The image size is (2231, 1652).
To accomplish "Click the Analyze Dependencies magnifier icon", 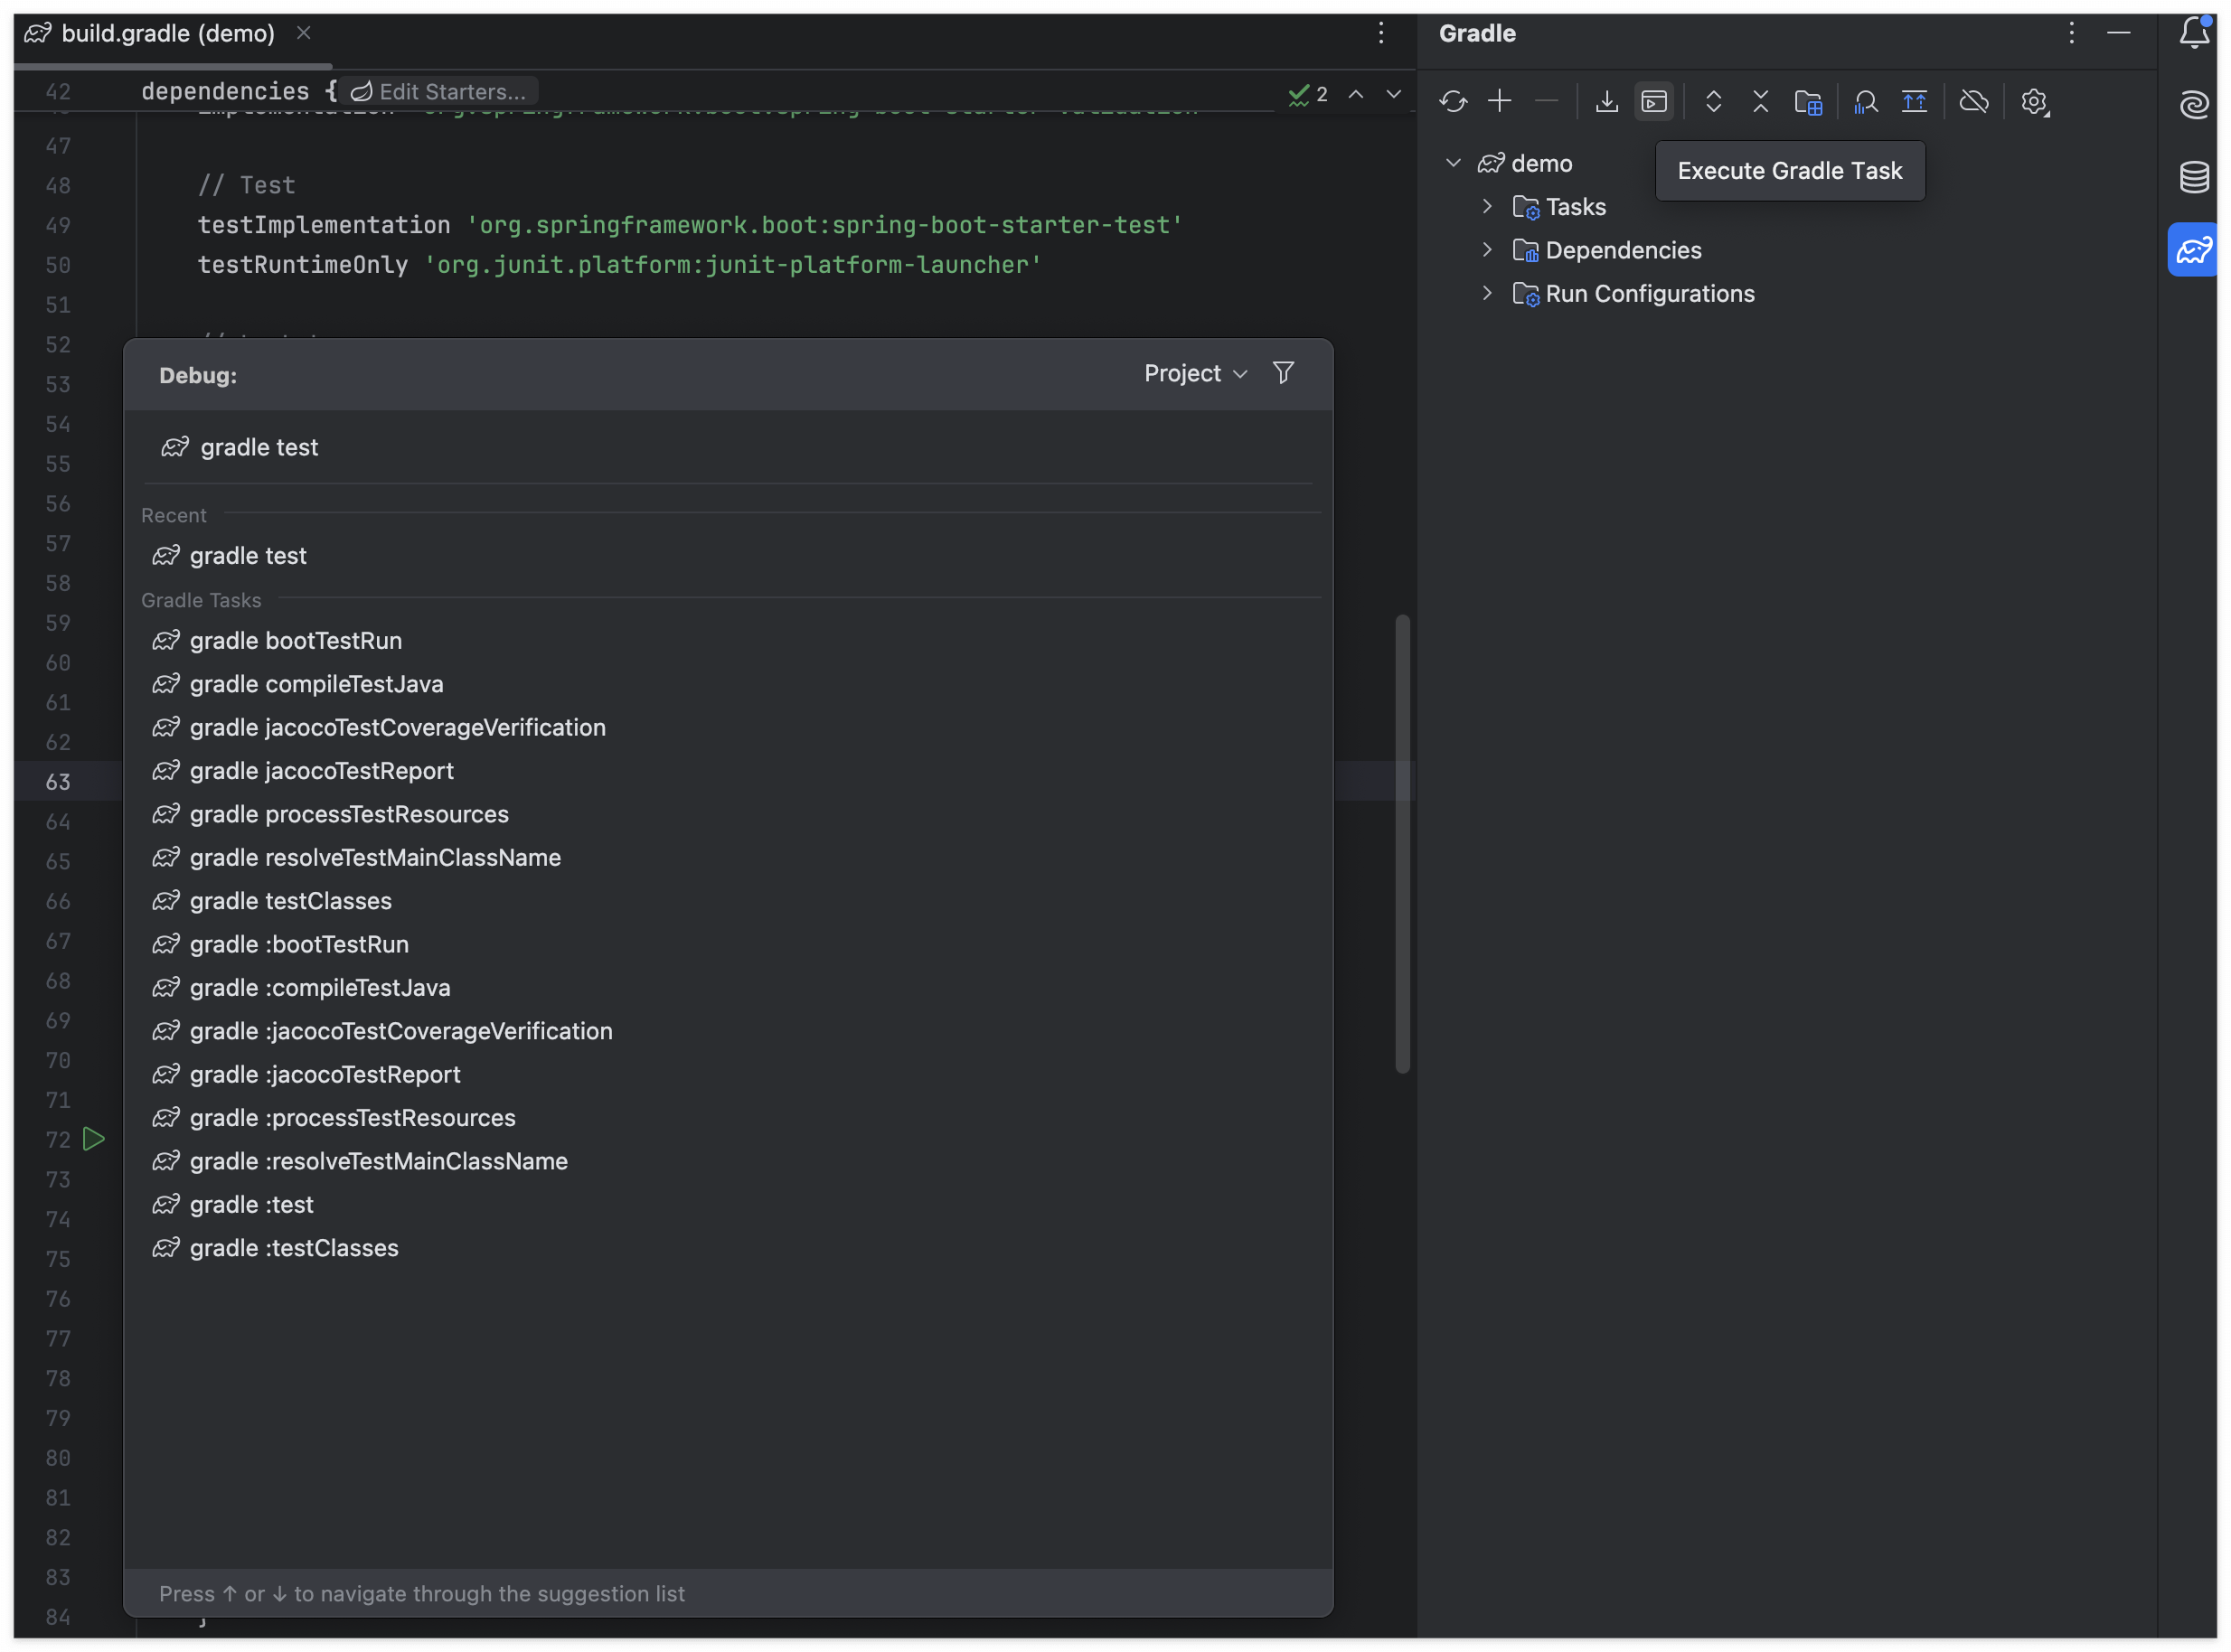I will (x=1865, y=101).
